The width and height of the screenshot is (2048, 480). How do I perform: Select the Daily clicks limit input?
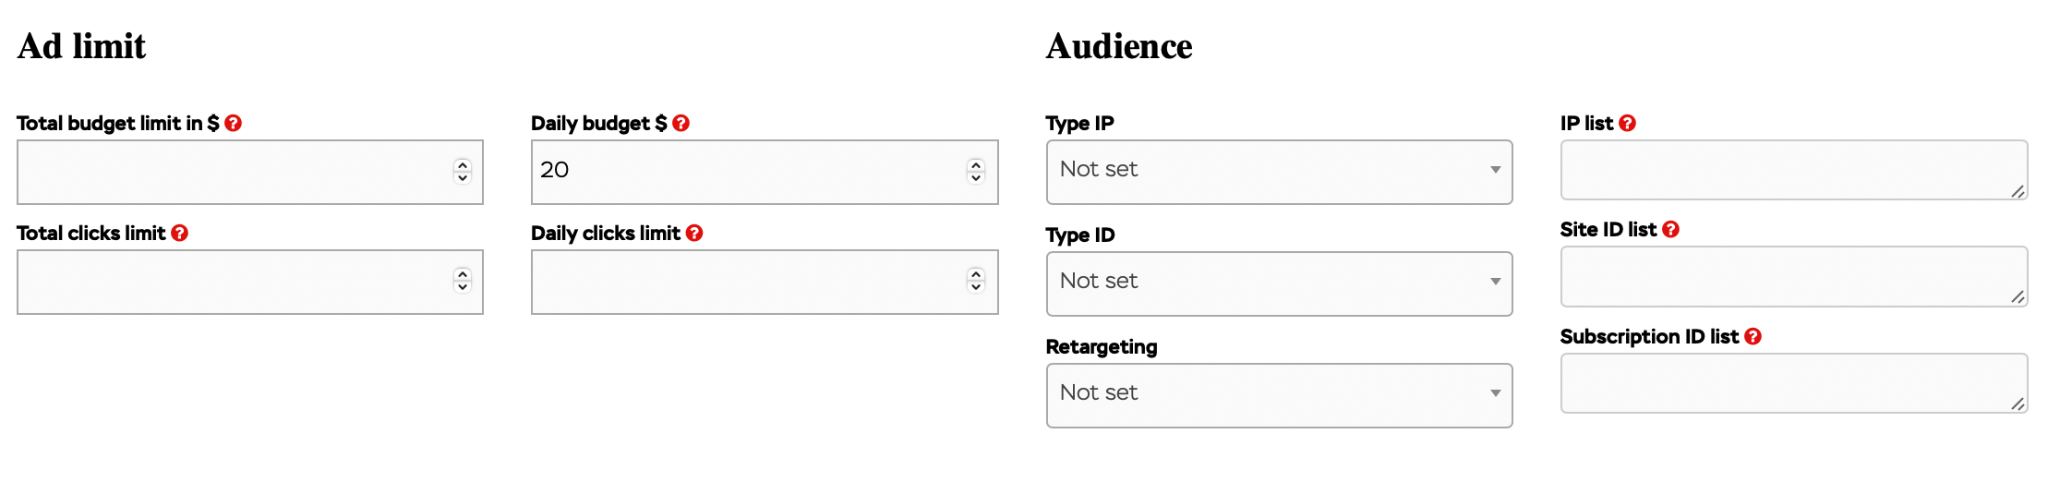tap(765, 282)
